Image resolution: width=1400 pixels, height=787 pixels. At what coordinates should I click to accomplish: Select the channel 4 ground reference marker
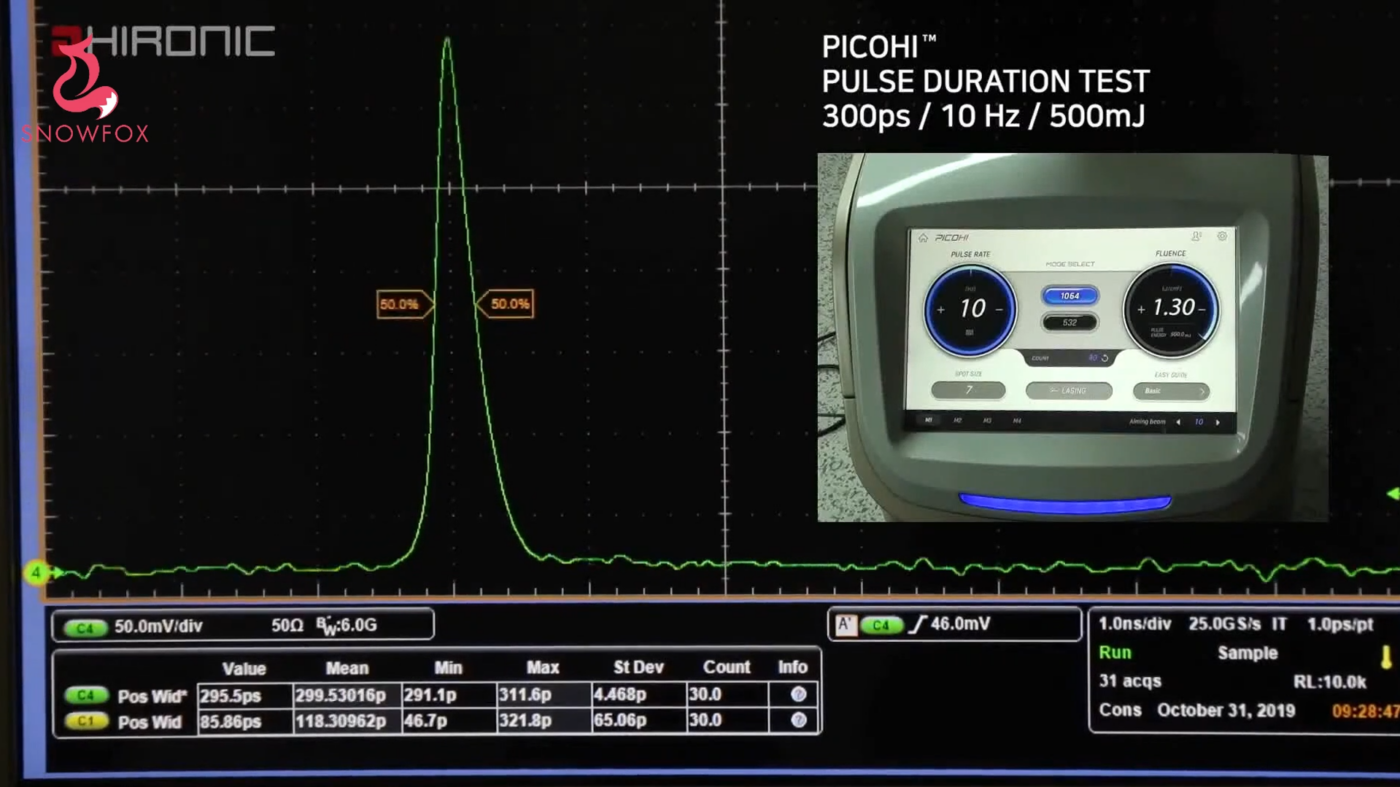pos(38,573)
